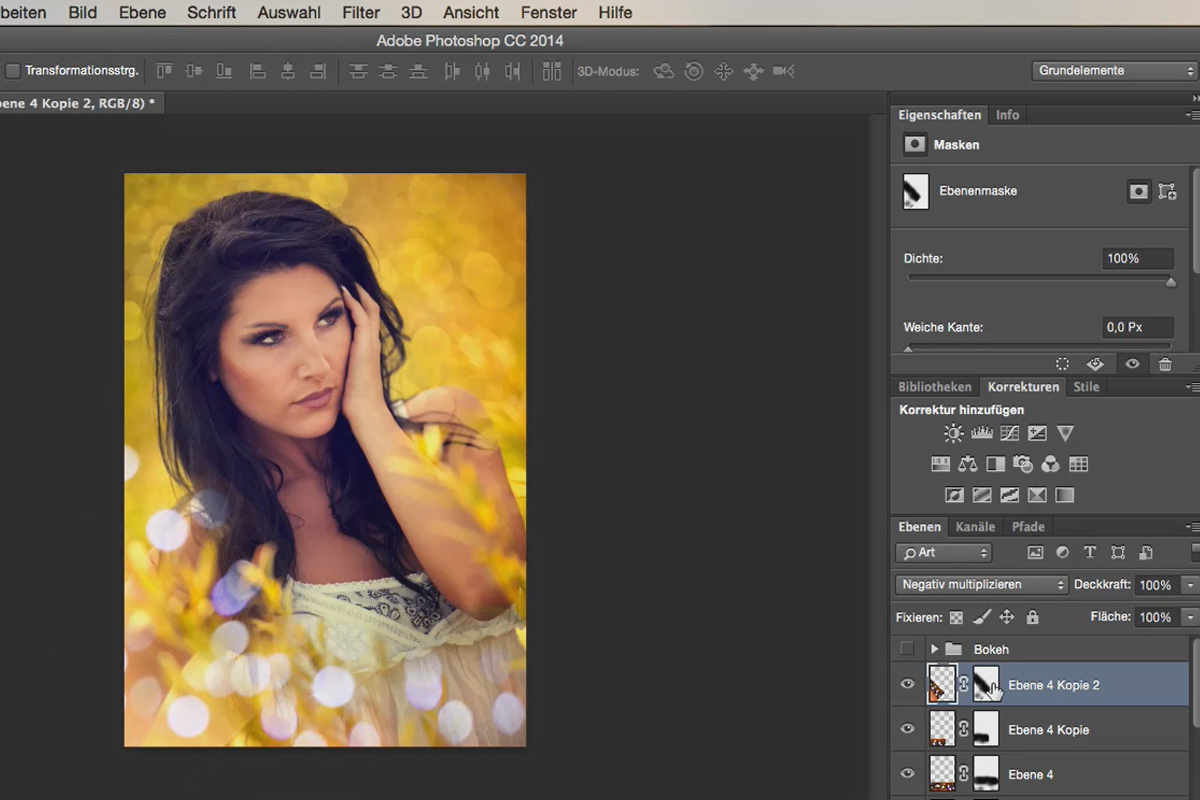Add a Color Balance adjustment (scales icon)
This screenshot has height=800, width=1200.
(x=967, y=464)
